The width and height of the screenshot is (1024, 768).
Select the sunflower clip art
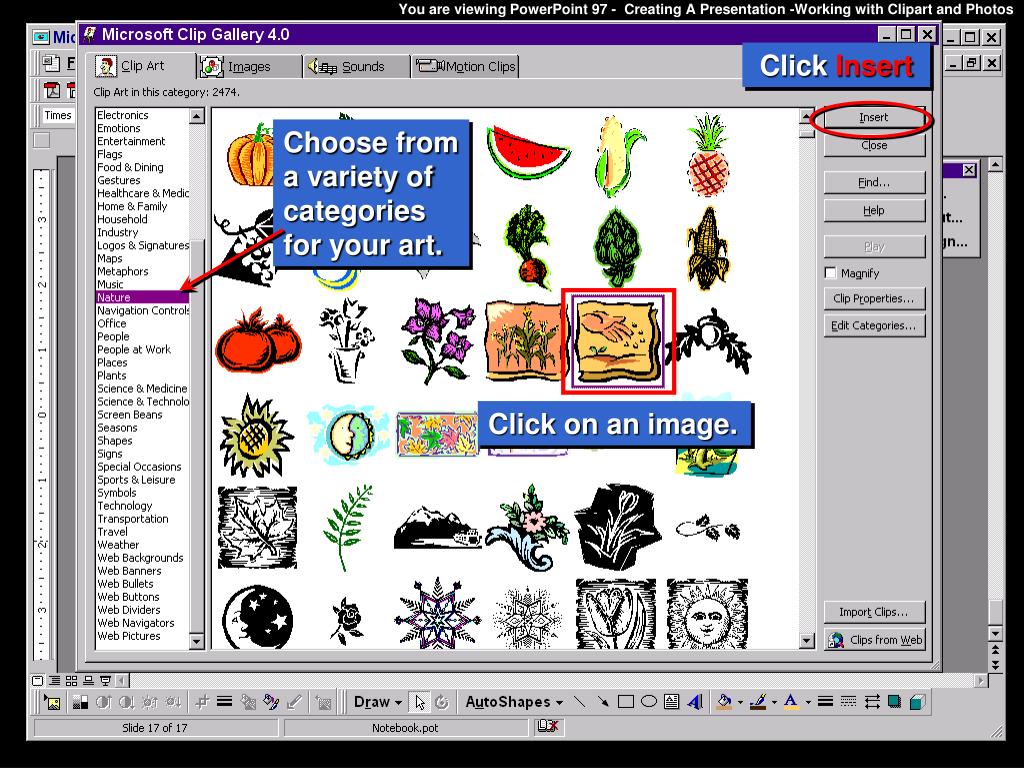[256, 436]
